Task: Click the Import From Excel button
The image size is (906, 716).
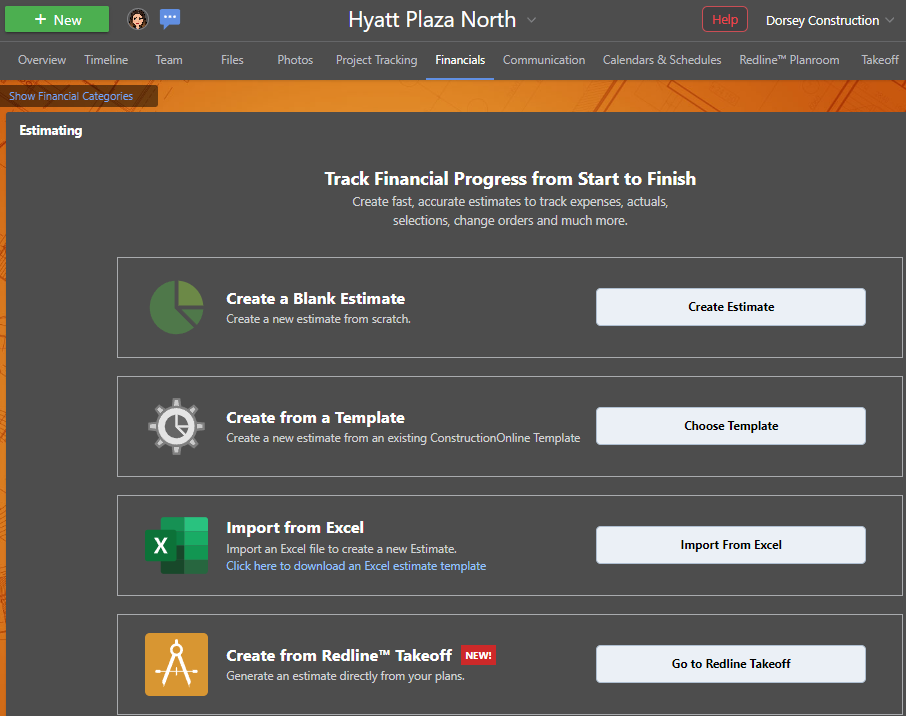Action: [x=731, y=545]
